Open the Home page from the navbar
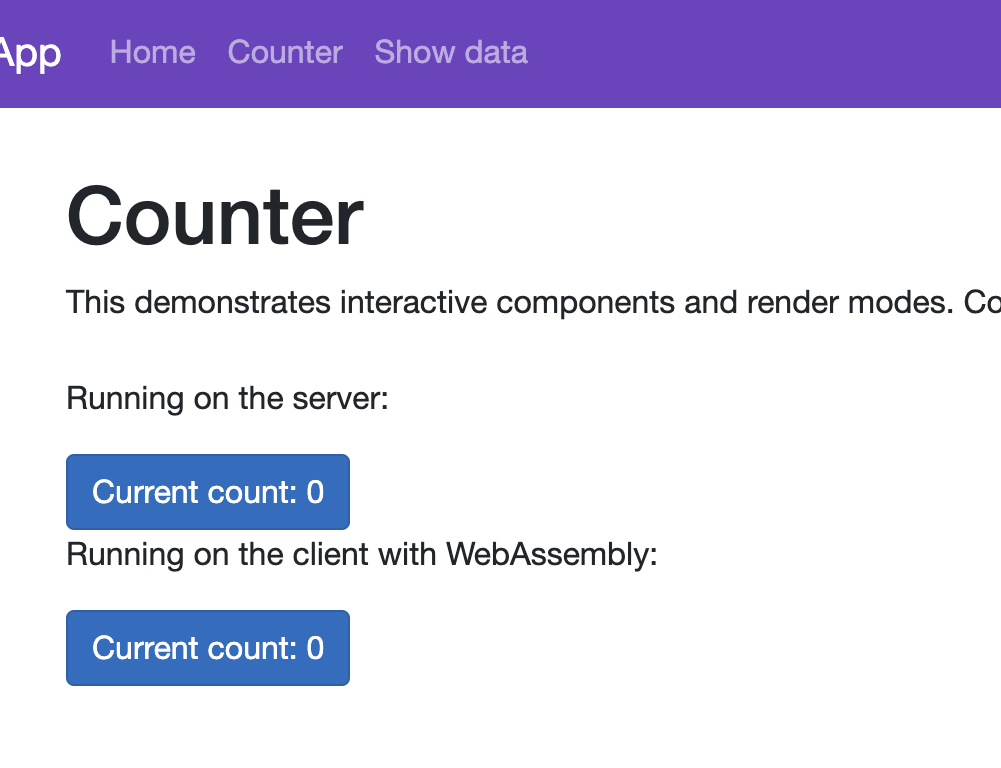Viewport: 1001px width, 768px height. [x=152, y=52]
